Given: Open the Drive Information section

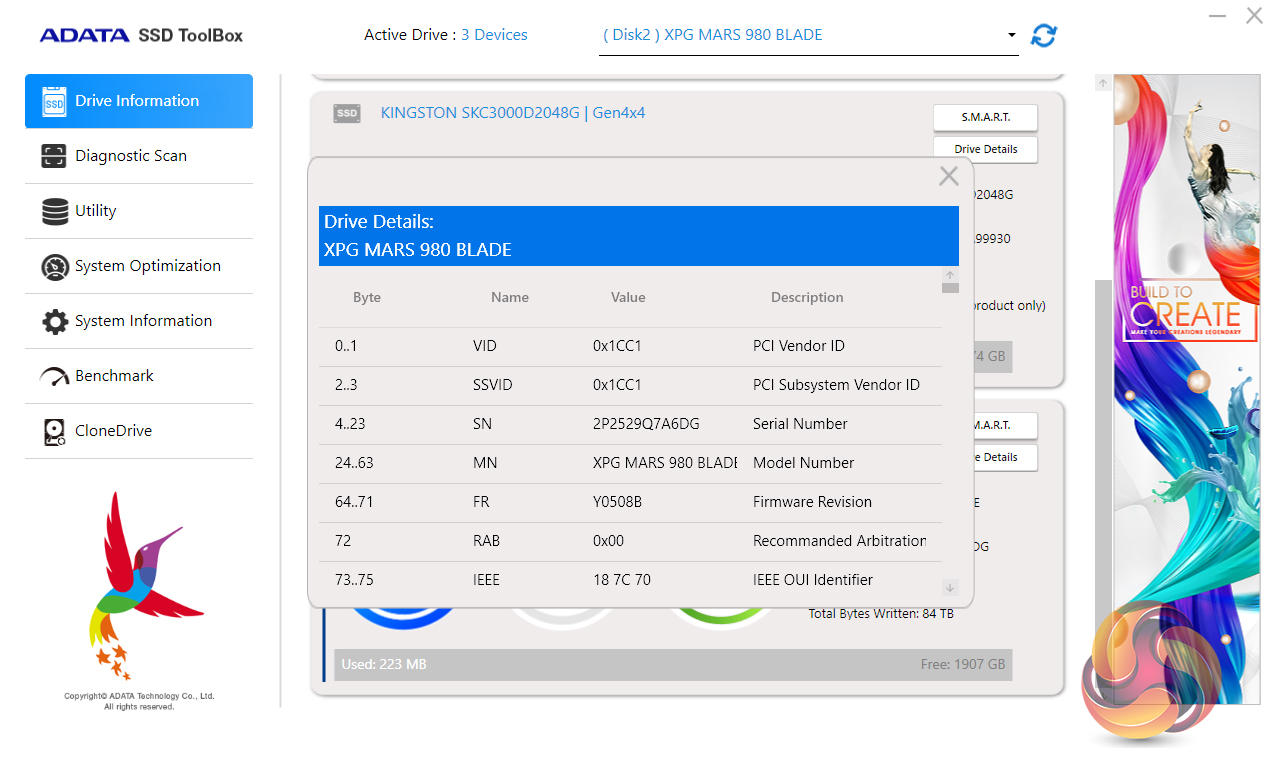Looking at the screenshot, I should point(139,101).
